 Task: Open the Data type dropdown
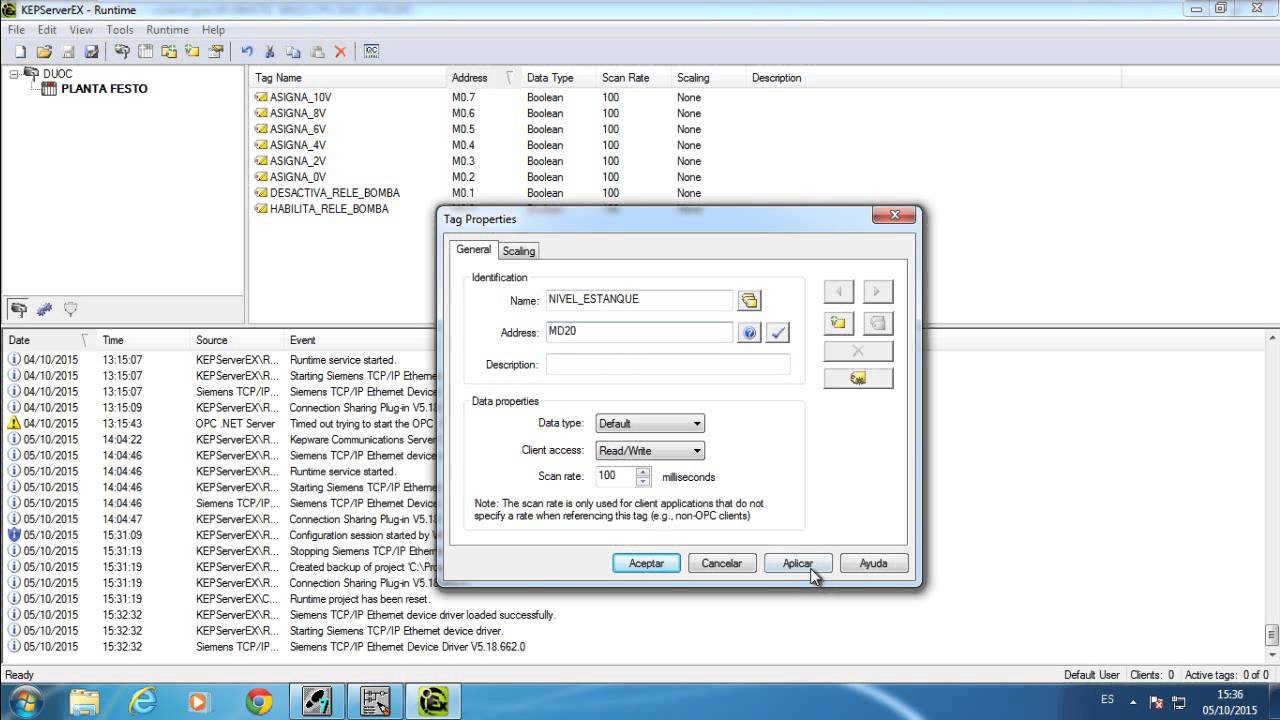[650, 424]
